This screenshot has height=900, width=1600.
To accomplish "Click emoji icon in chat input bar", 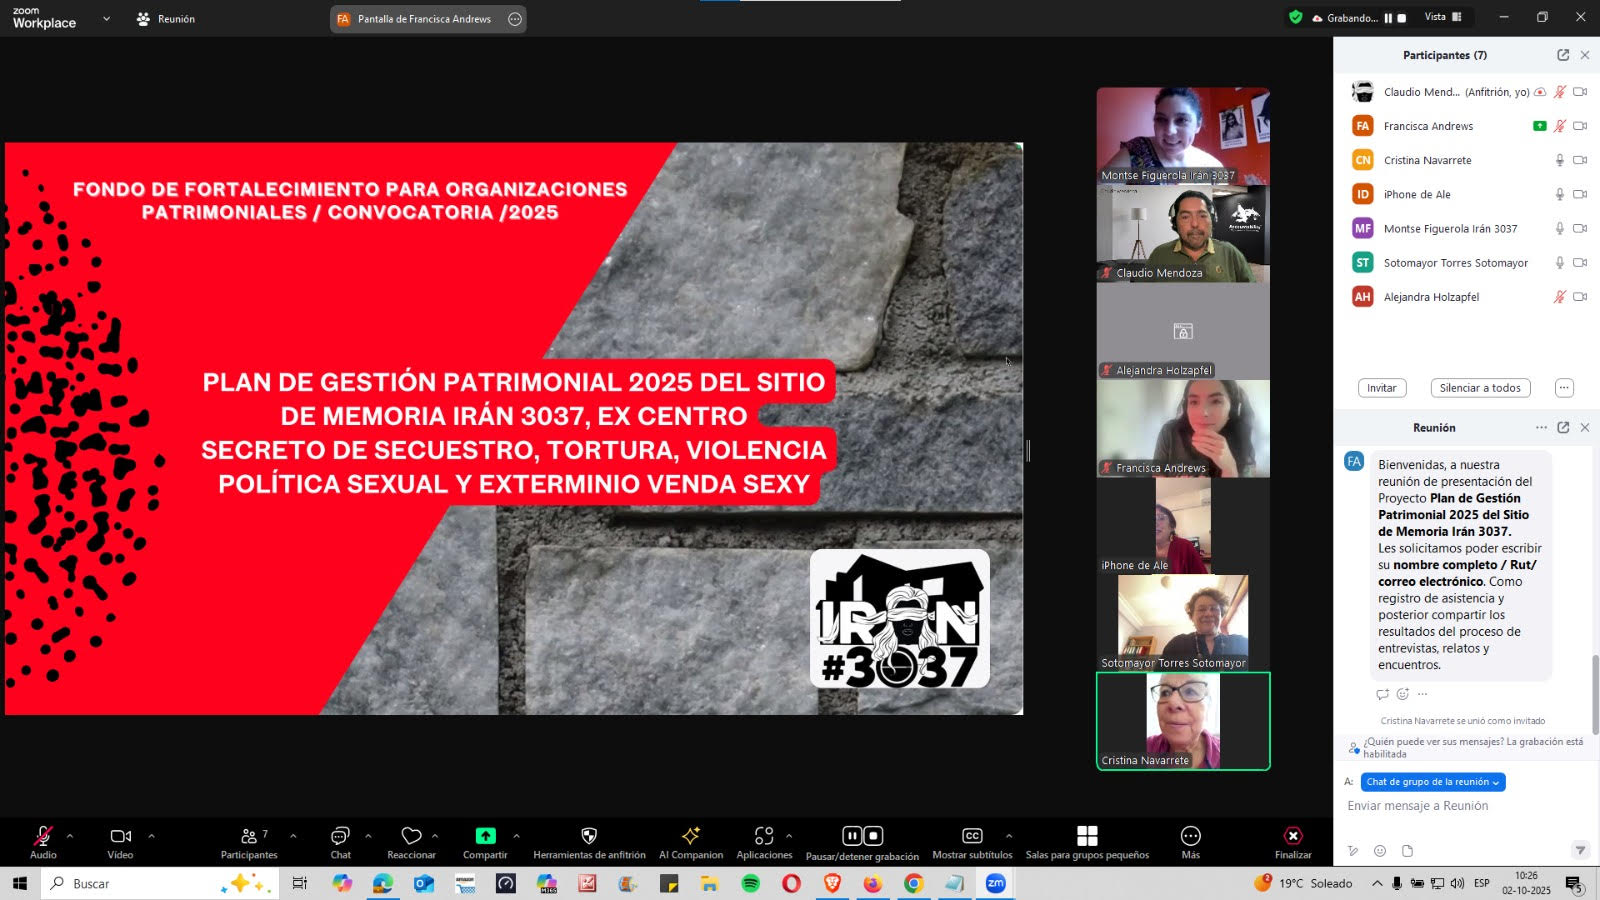I will click(1380, 851).
